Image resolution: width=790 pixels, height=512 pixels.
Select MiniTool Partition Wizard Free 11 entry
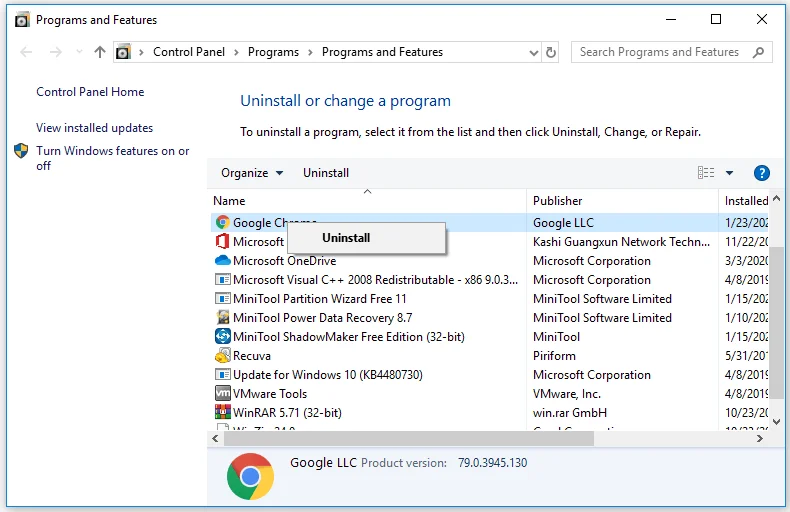[x=319, y=299]
